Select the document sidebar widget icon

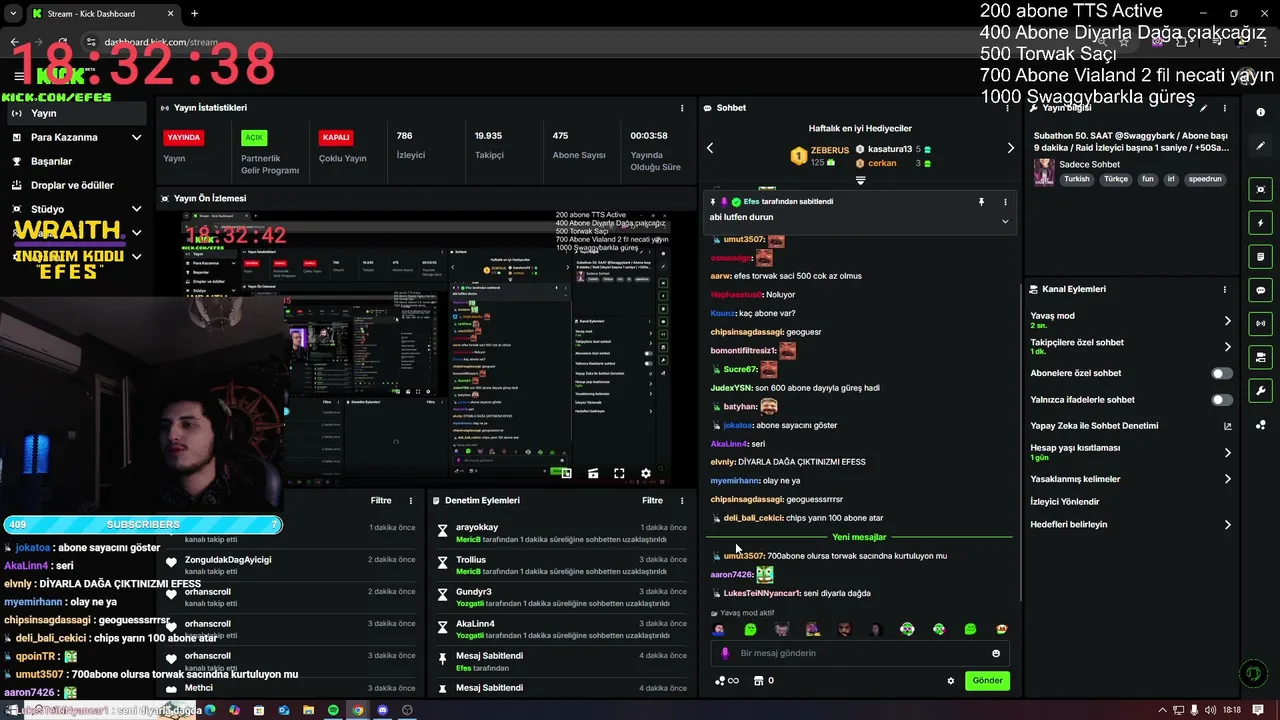click(x=1261, y=256)
